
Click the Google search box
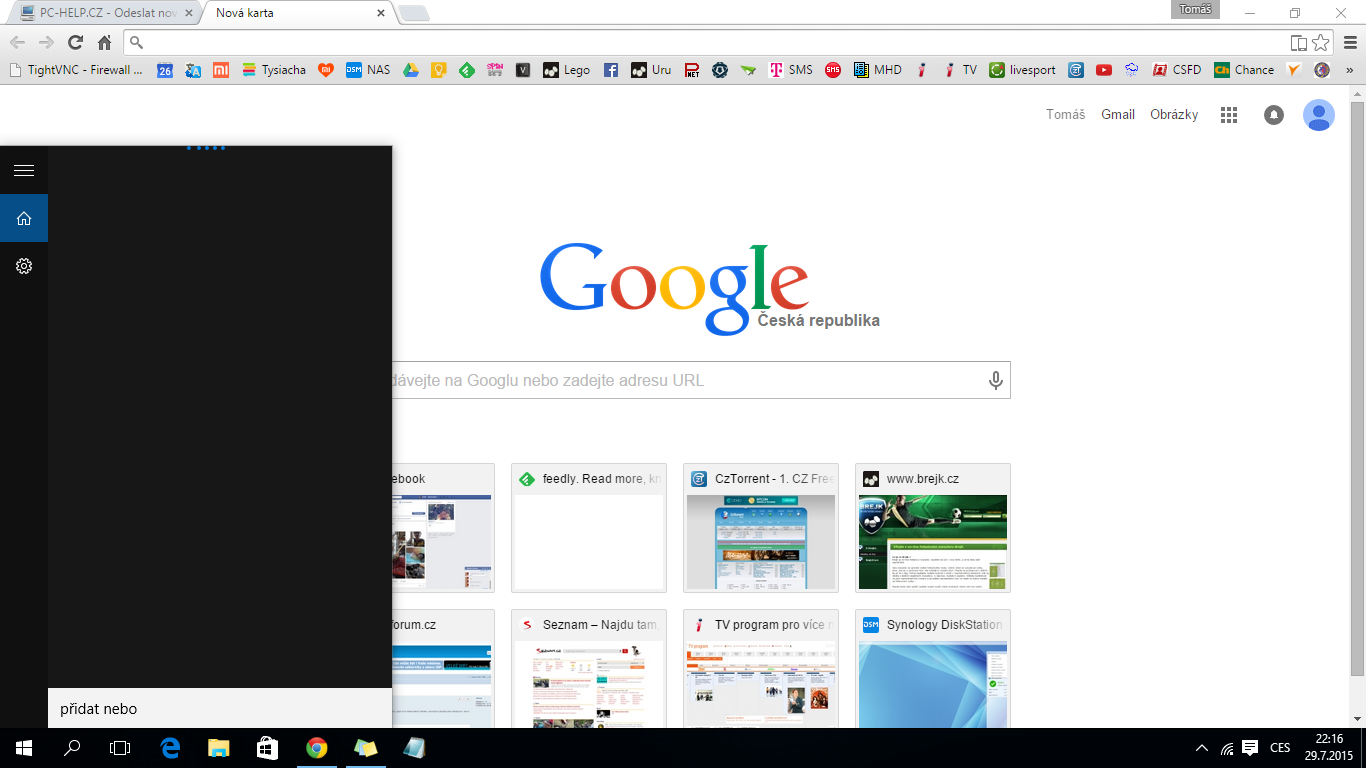(x=700, y=380)
